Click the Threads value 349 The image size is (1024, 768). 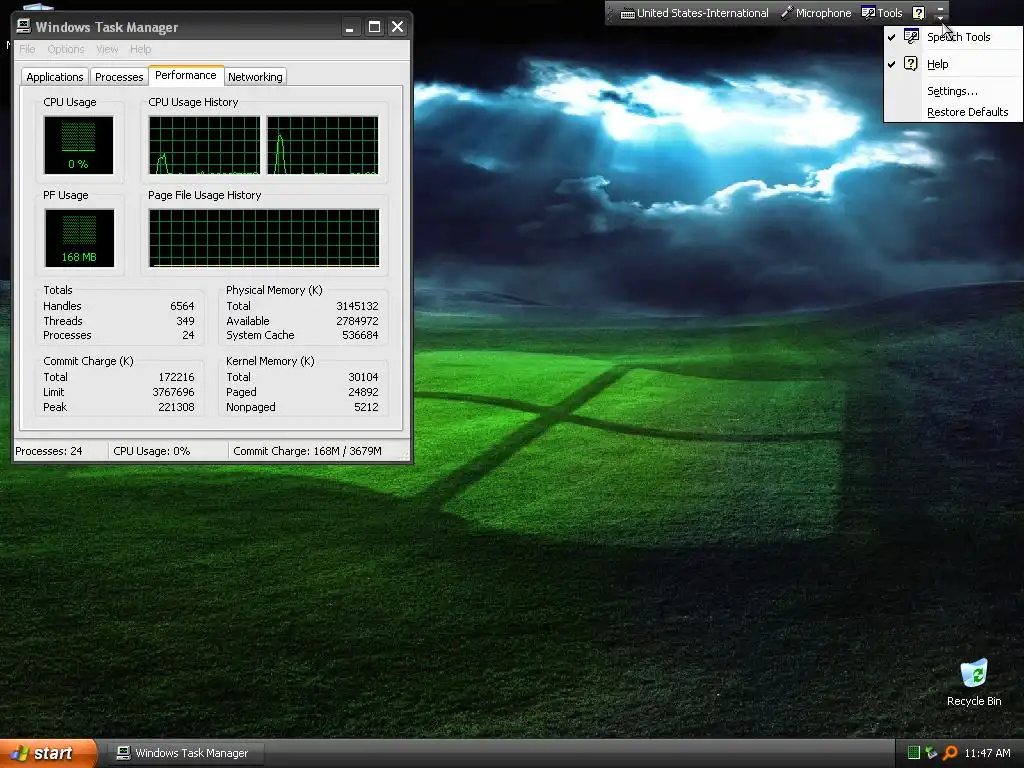point(185,321)
